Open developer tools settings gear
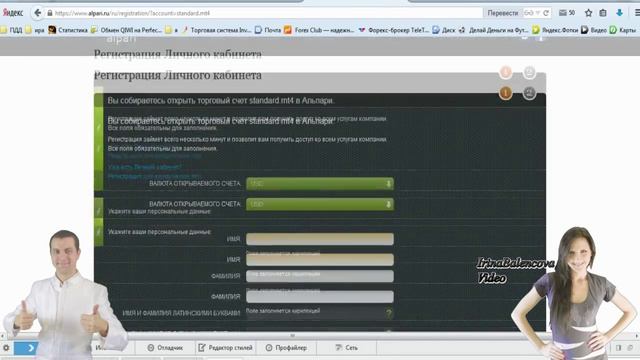This screenshot has width=640, height=360. (x=6, y=348)
